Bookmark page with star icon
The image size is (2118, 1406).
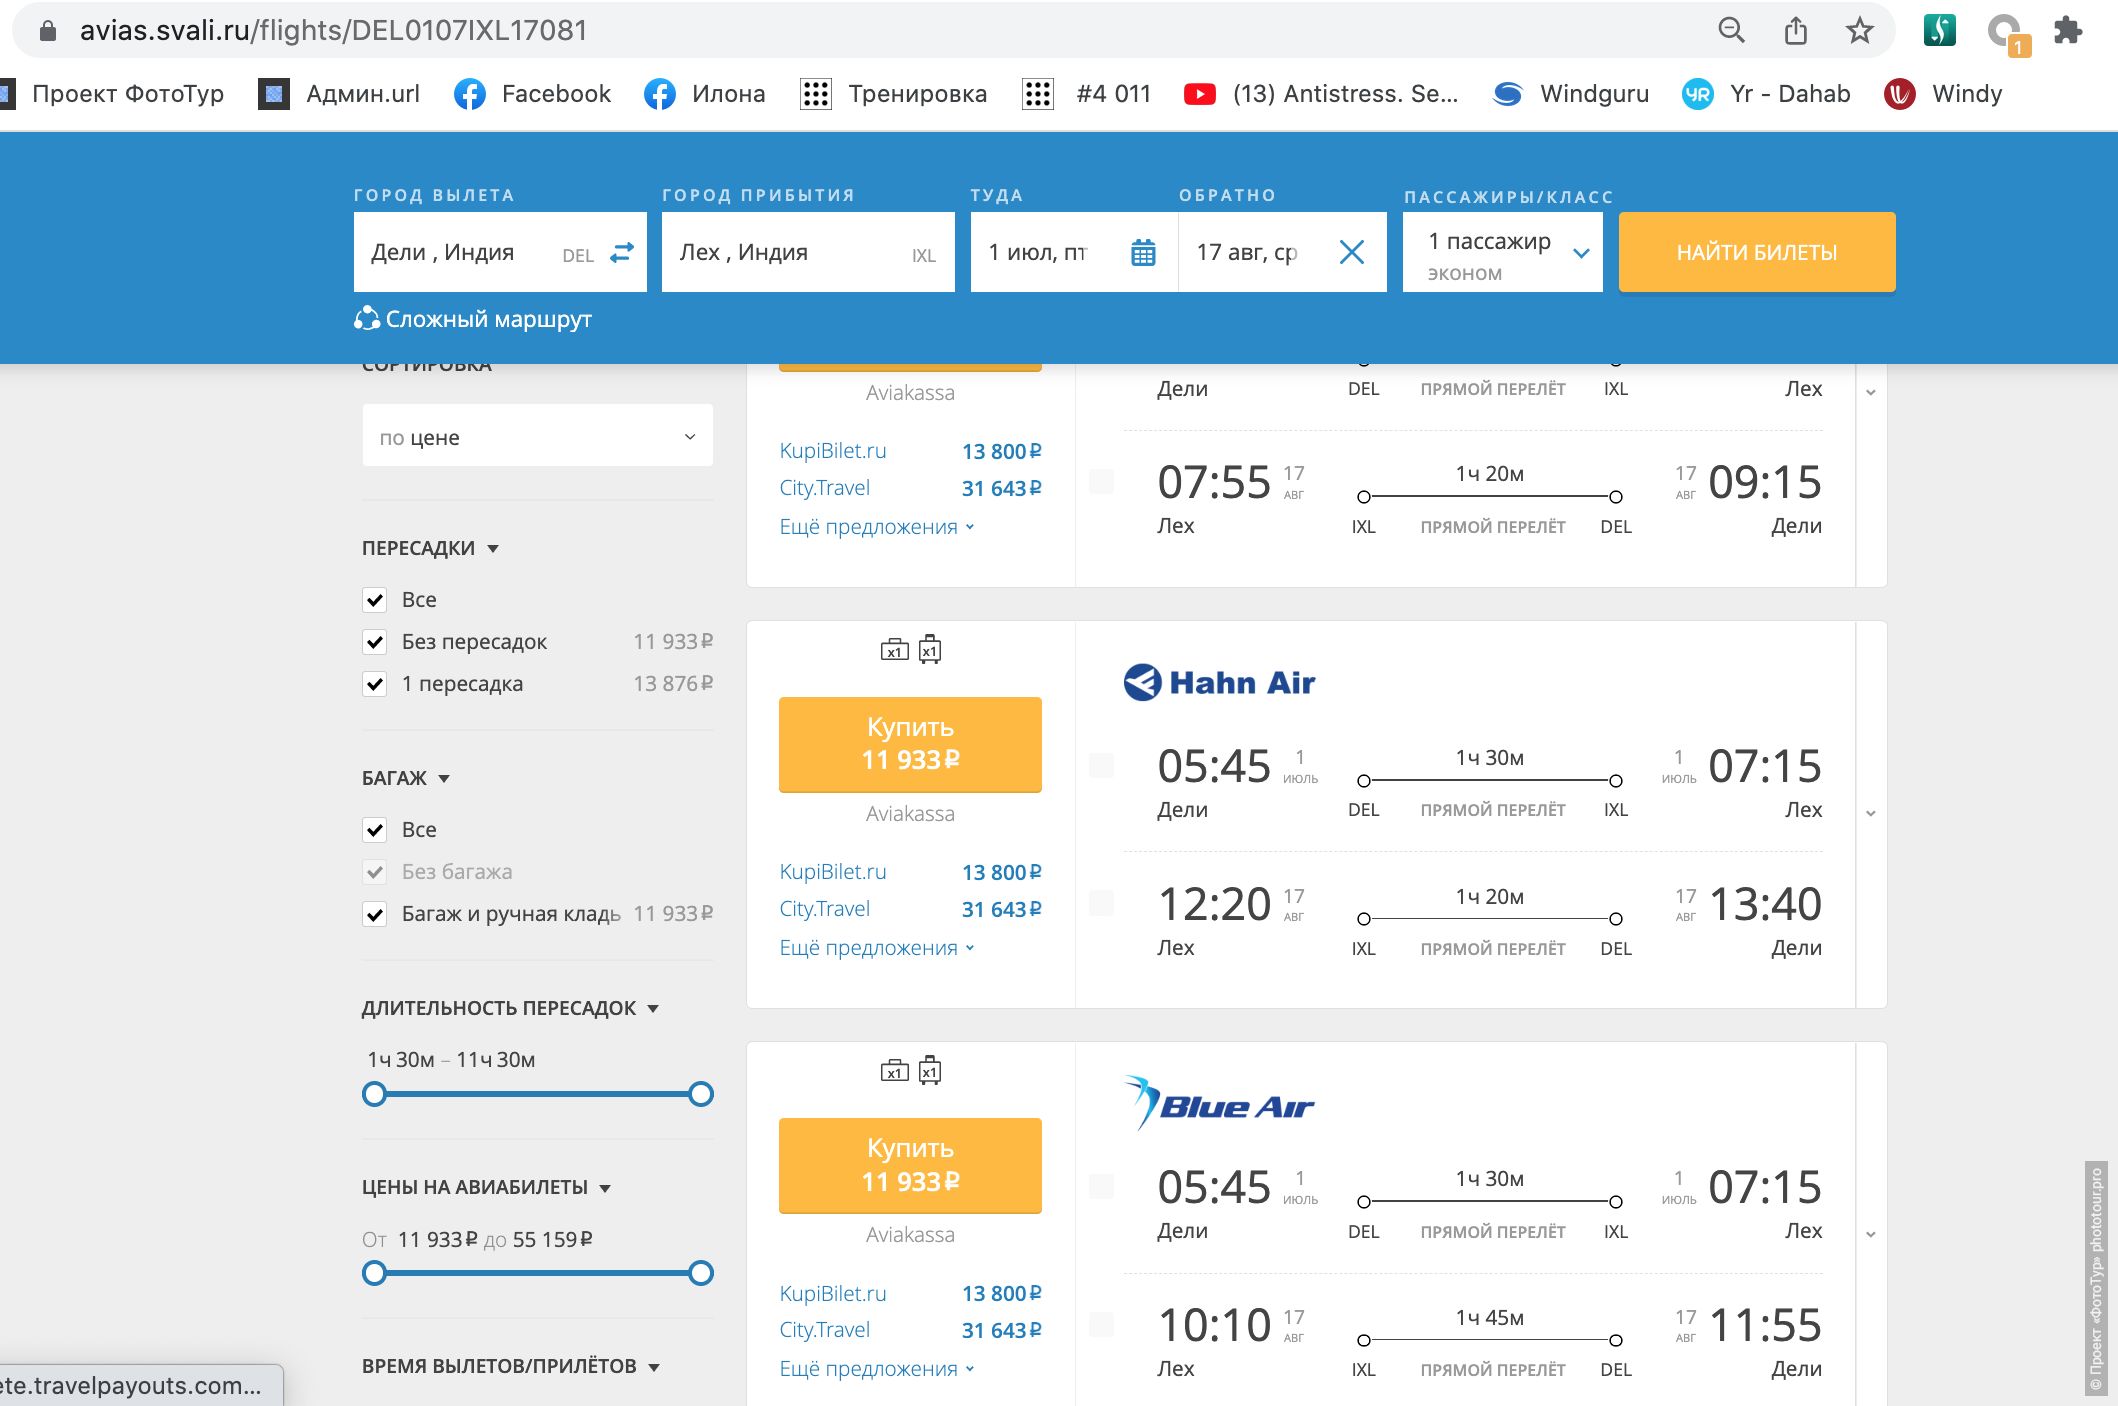coord(1859,31)
